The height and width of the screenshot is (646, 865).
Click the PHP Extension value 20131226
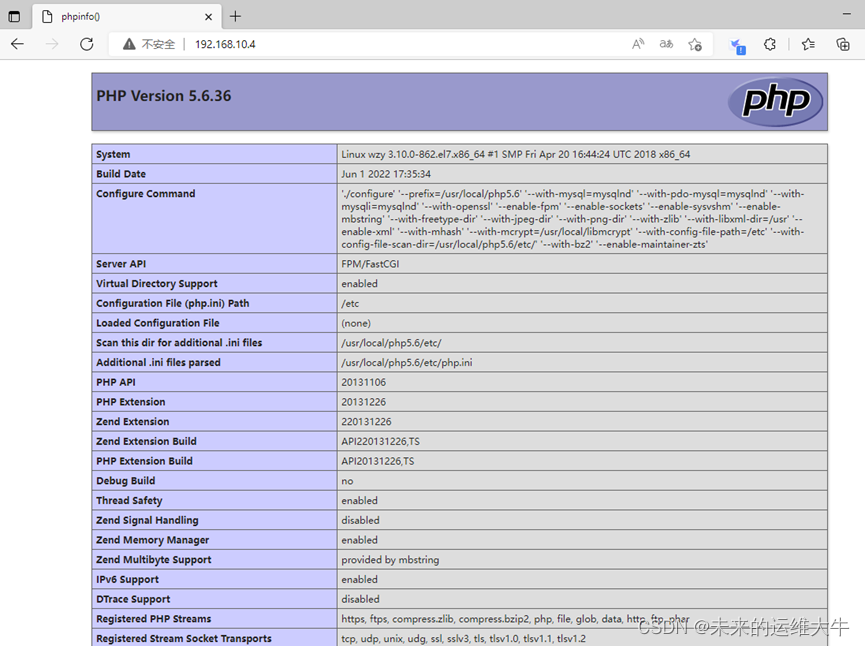(364, 402)
